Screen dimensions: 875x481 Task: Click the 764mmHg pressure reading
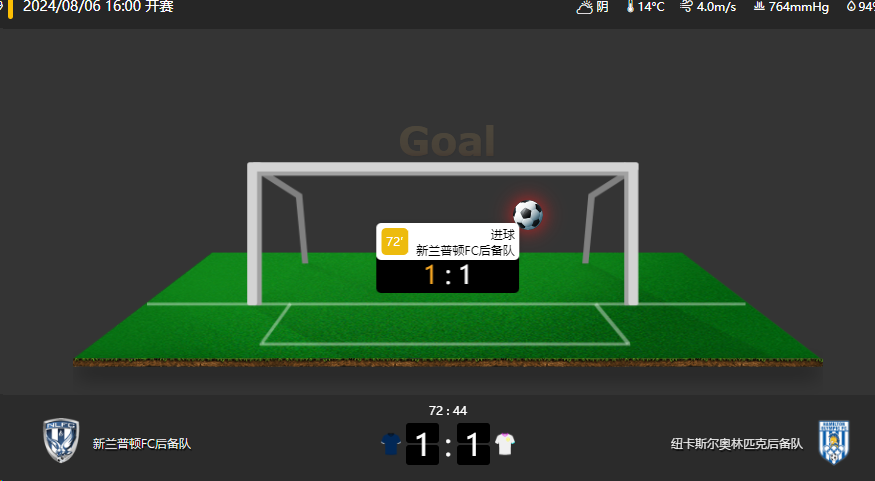[x=799, y=7]
